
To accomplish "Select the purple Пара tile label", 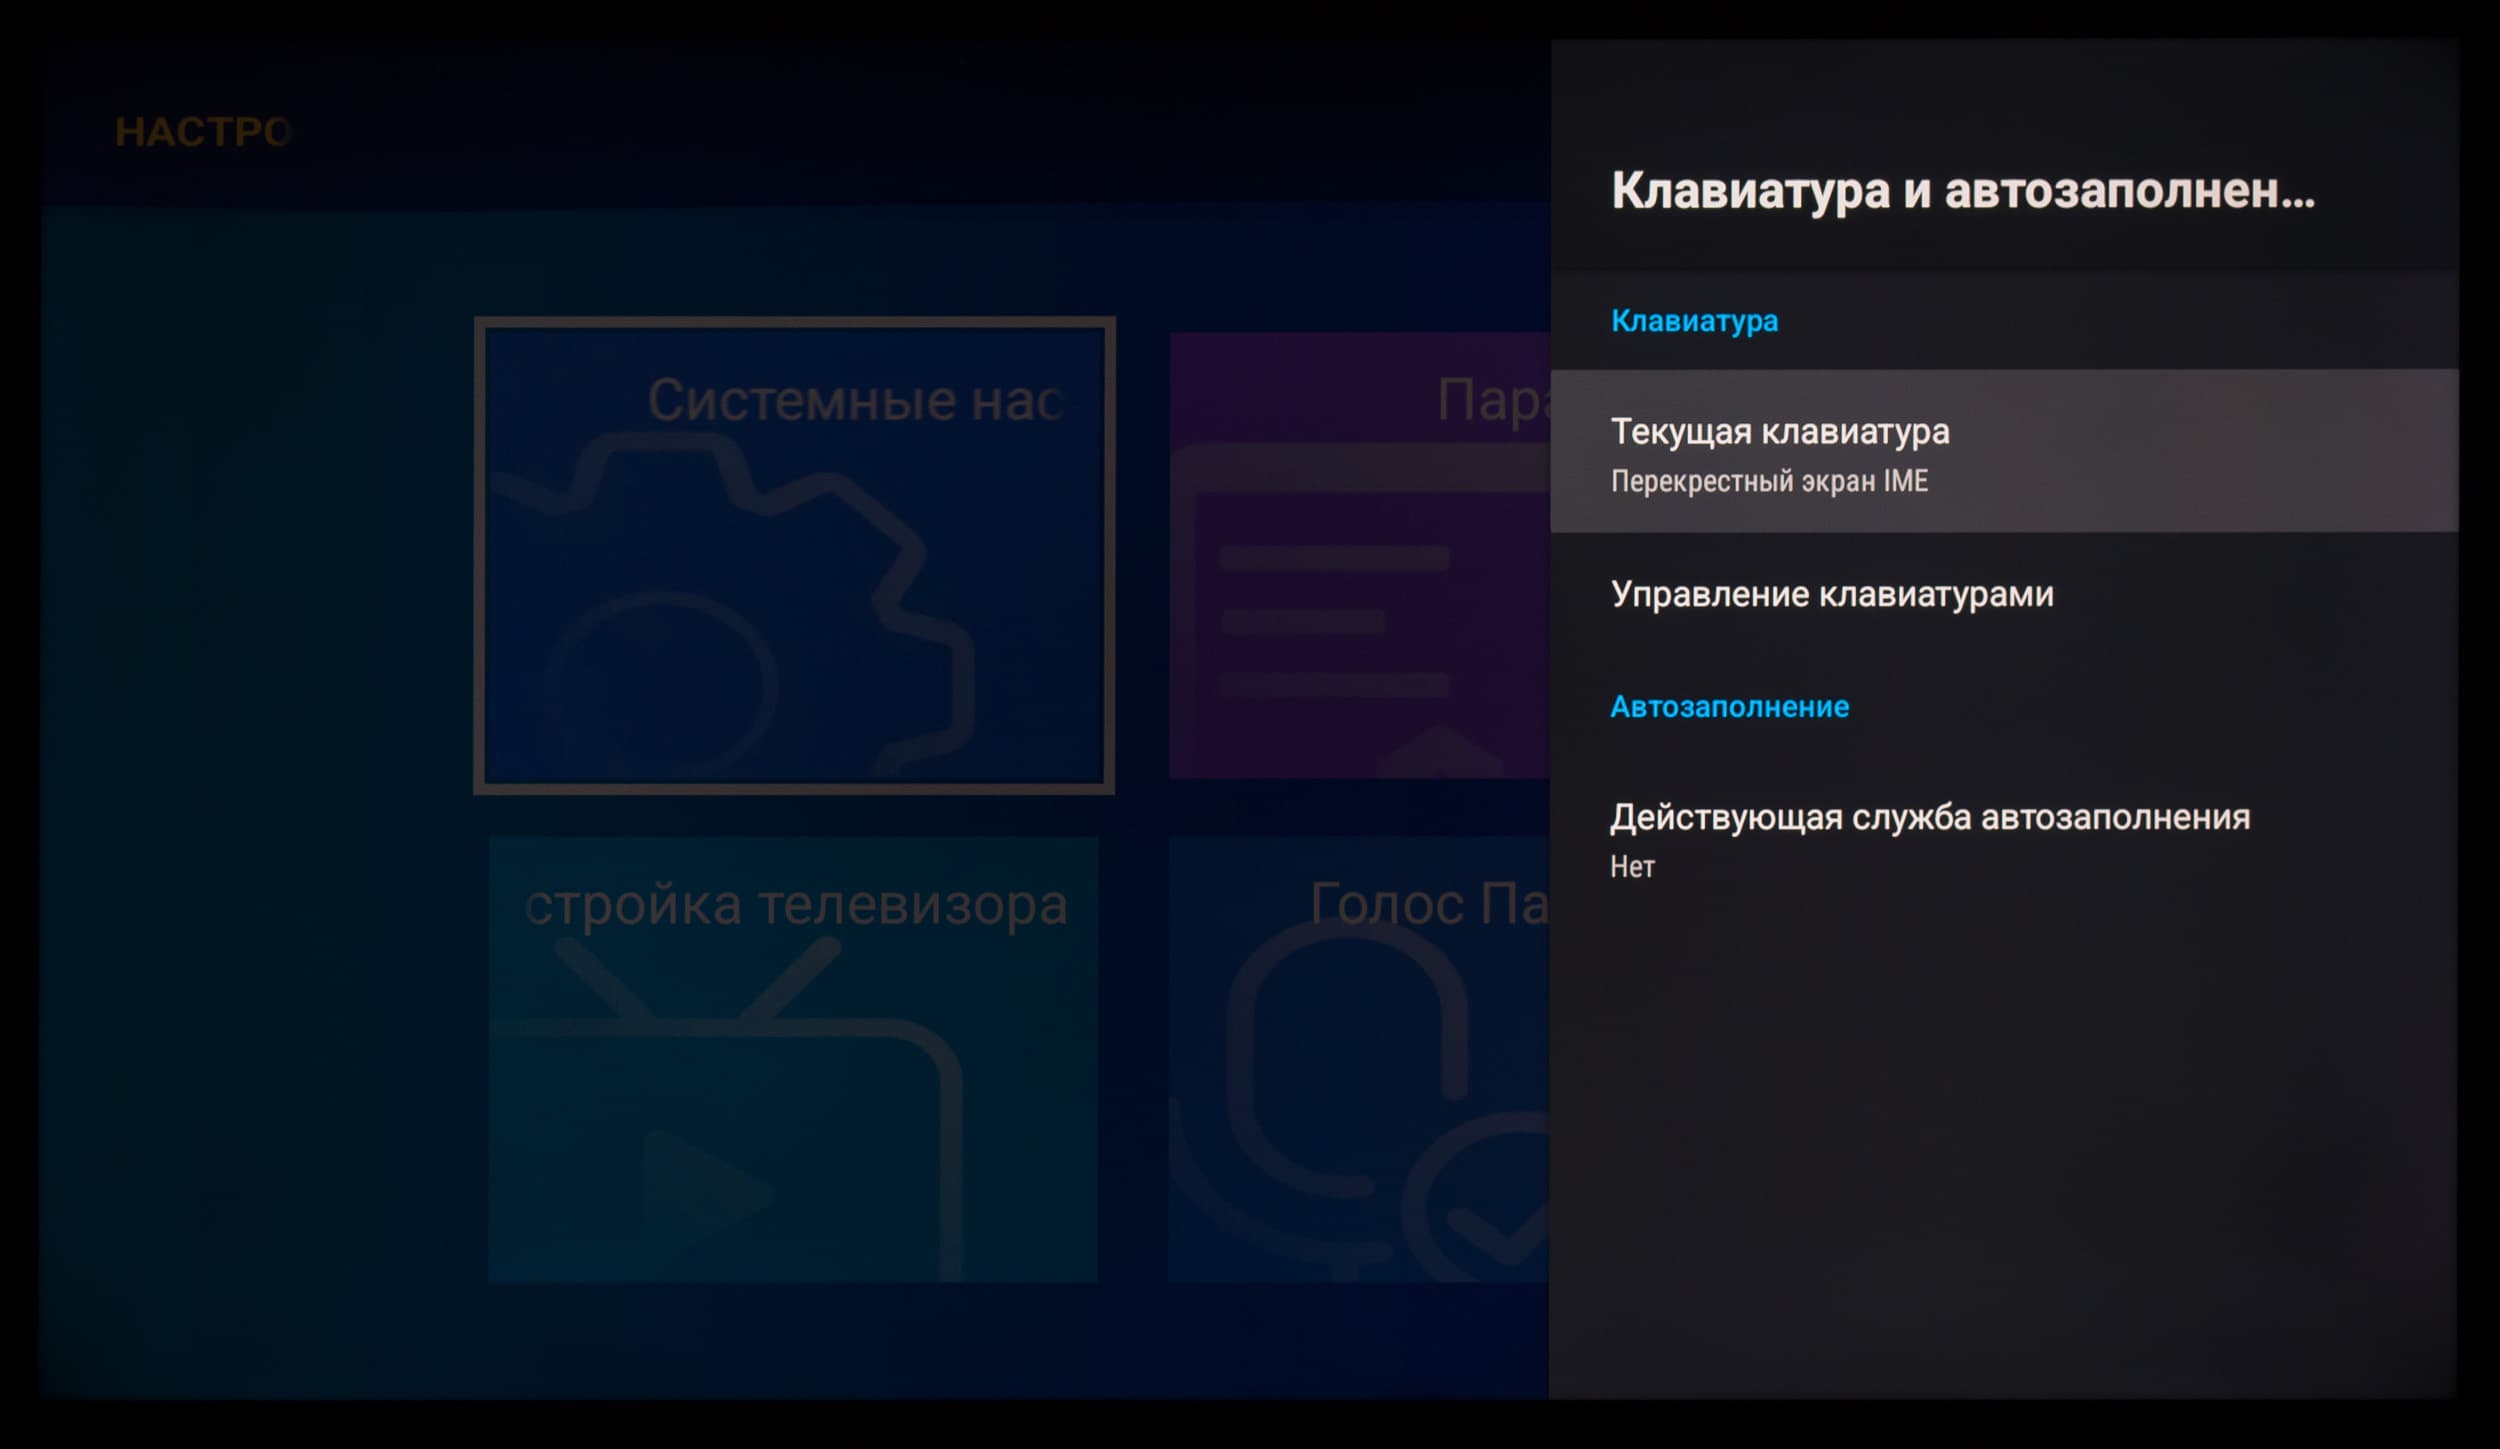I will click(x=1492, y=400).
